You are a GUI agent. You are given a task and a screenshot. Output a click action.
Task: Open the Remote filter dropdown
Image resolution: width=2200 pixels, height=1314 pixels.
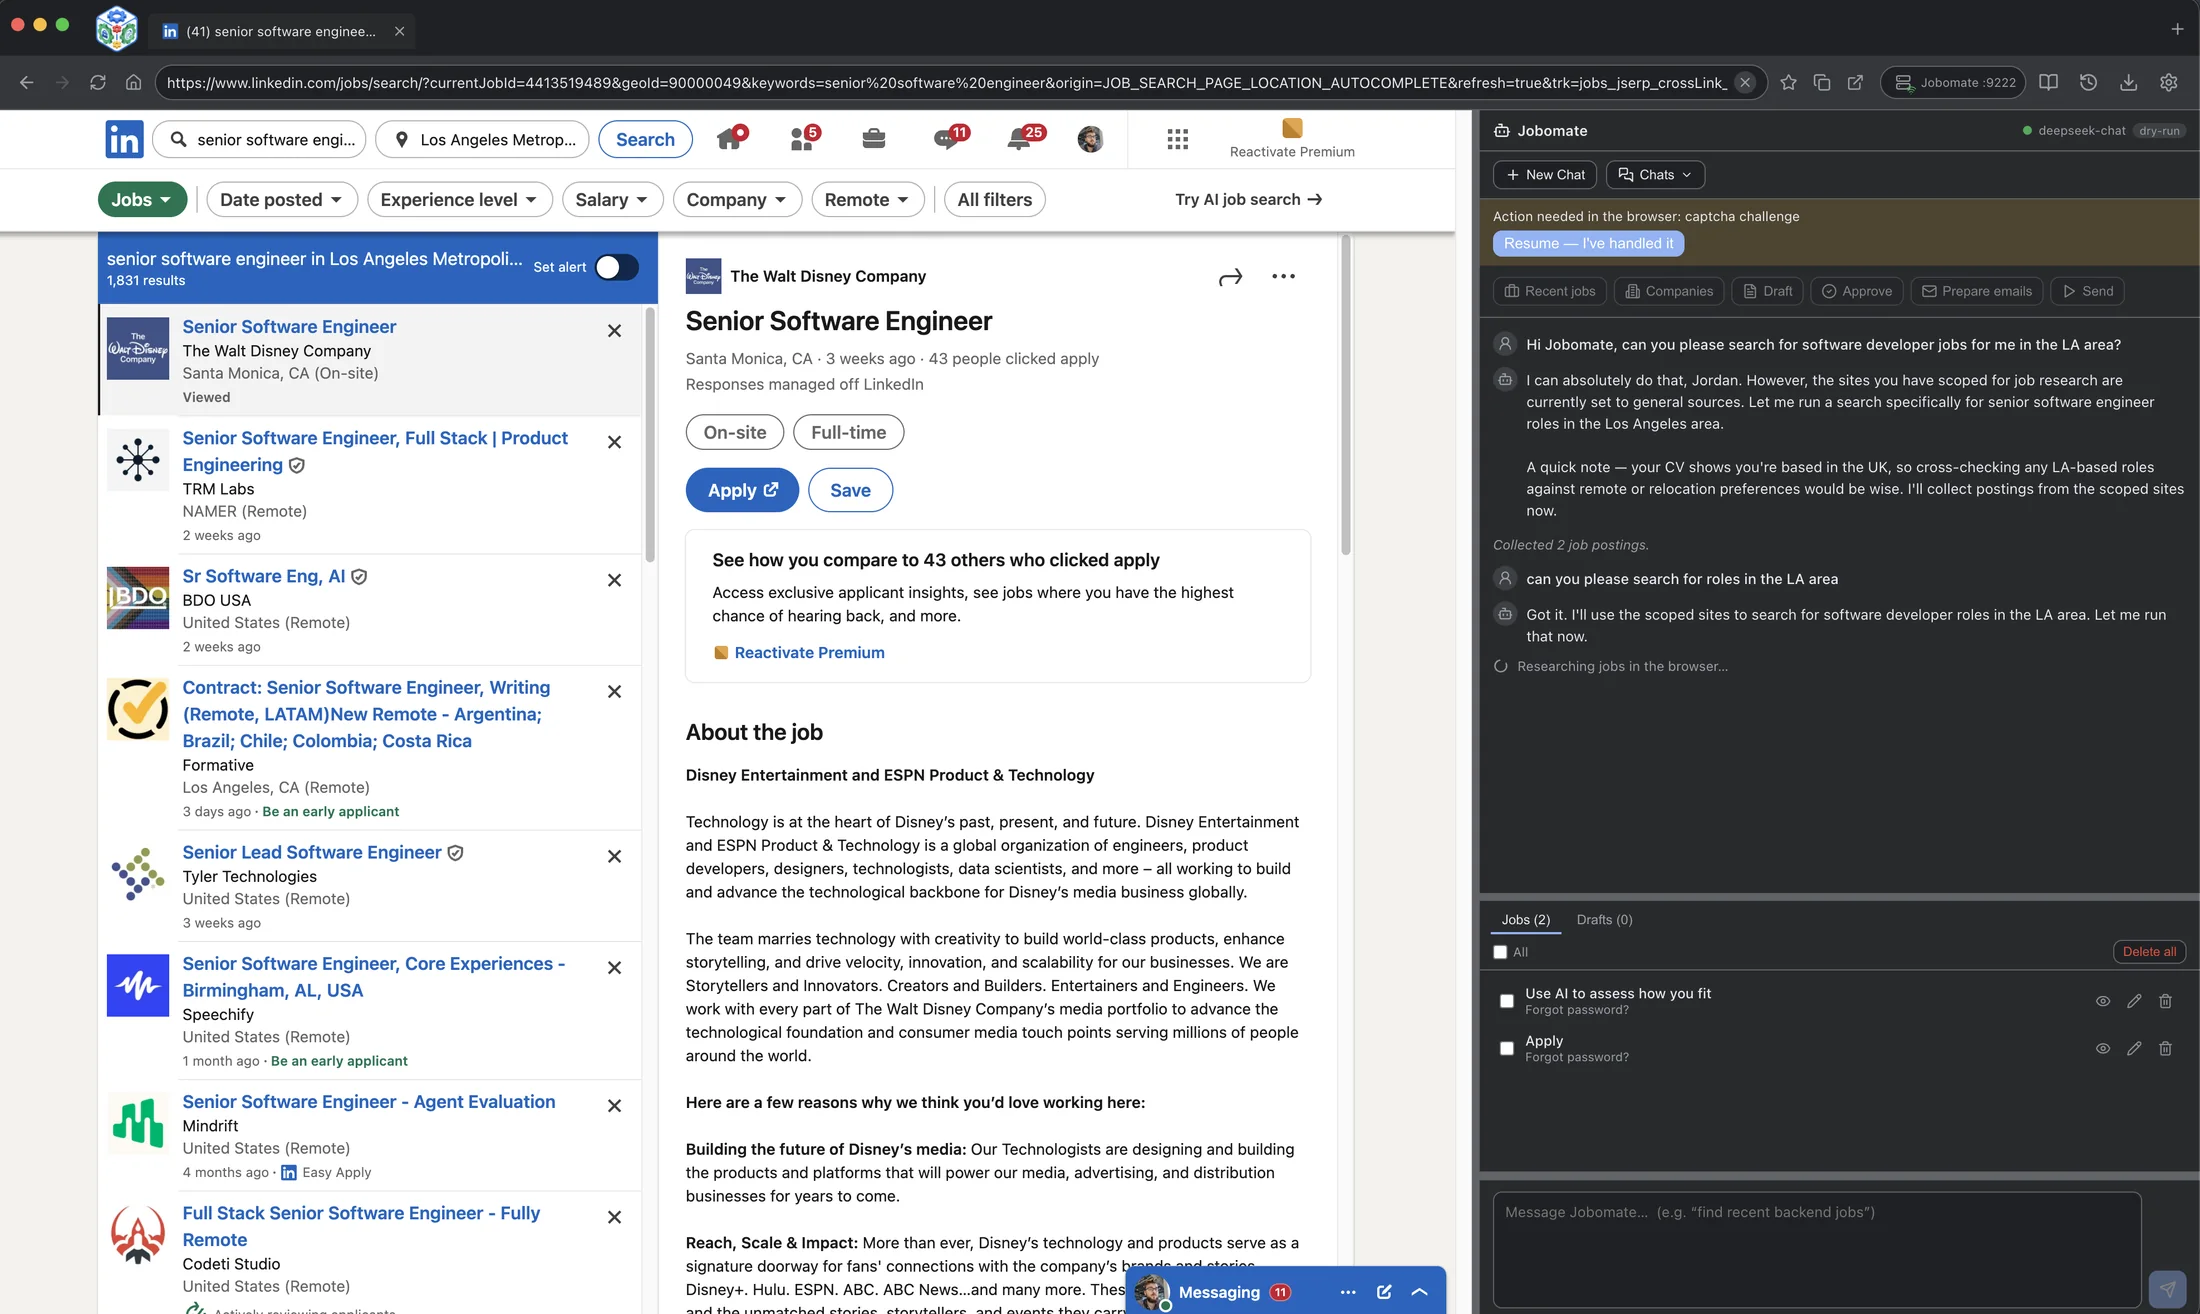pos(867,199)
